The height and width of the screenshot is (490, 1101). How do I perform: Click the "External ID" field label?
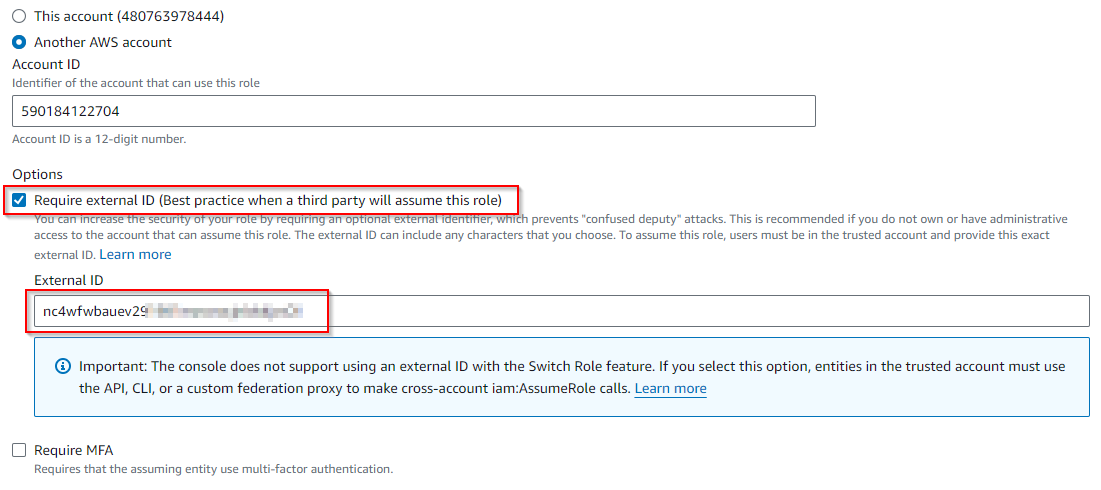69,280
